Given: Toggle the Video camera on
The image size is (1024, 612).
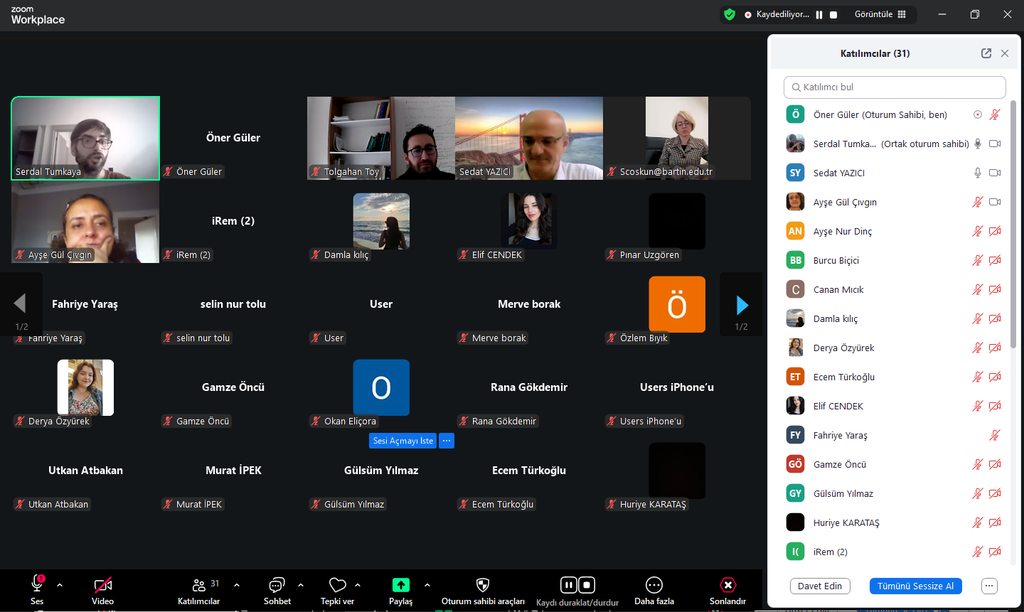Looking at the screenshot, I should (x=102, y=585).
